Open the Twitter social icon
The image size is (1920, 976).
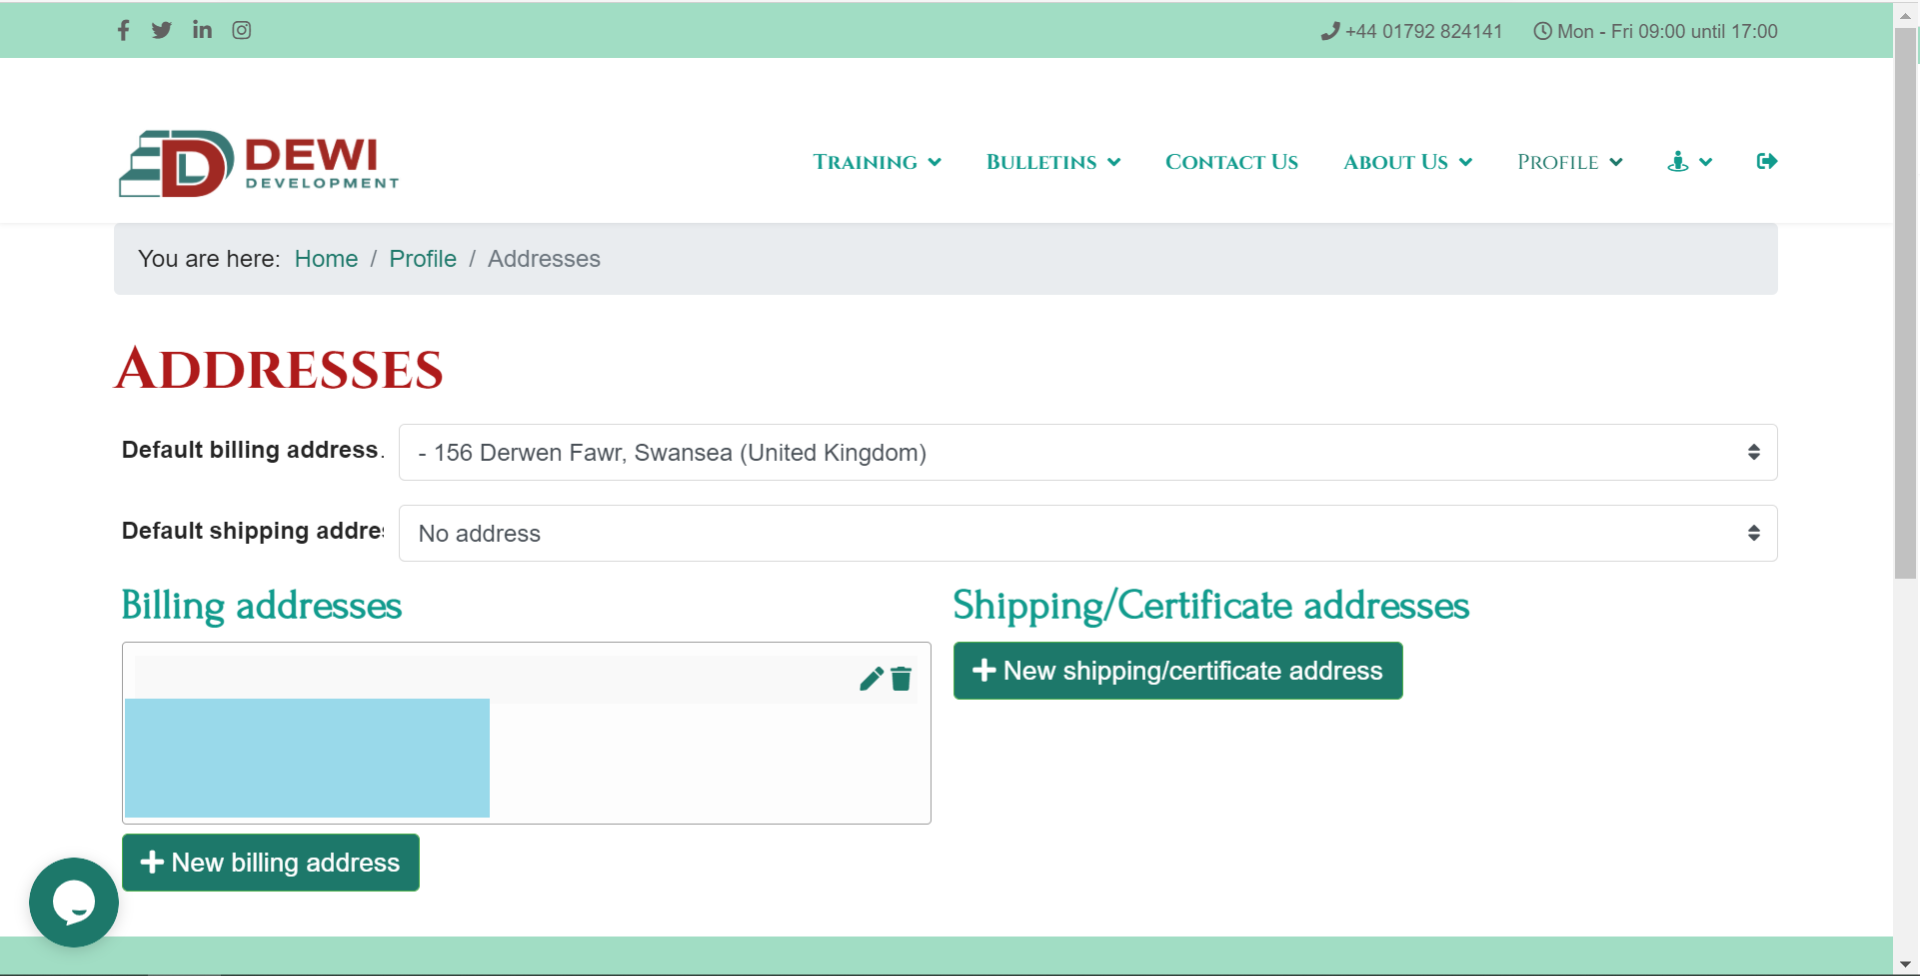[161, 30]
